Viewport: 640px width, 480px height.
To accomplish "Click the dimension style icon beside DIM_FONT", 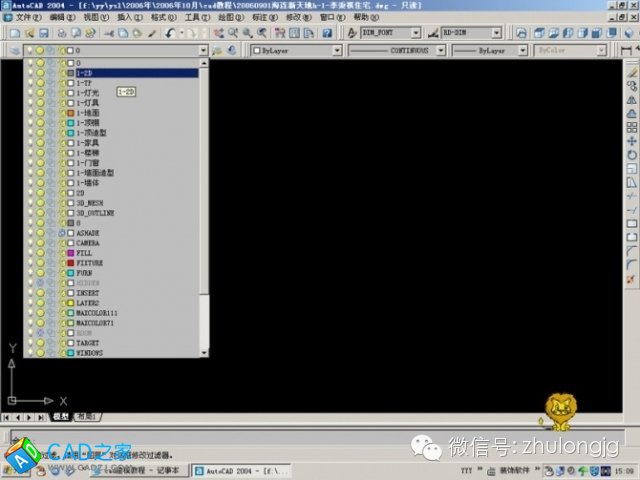I will (x=433, y=33).
